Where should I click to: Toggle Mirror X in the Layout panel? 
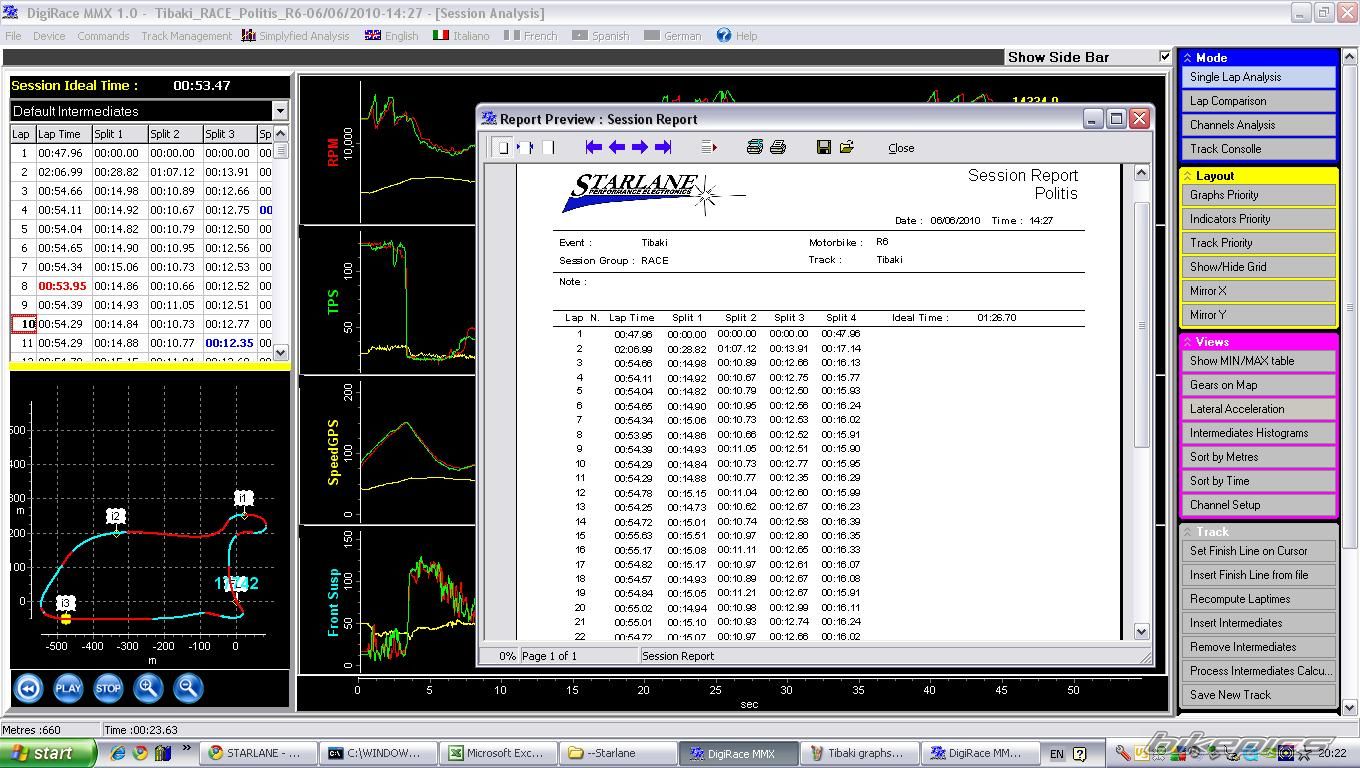coord(1258,291)
